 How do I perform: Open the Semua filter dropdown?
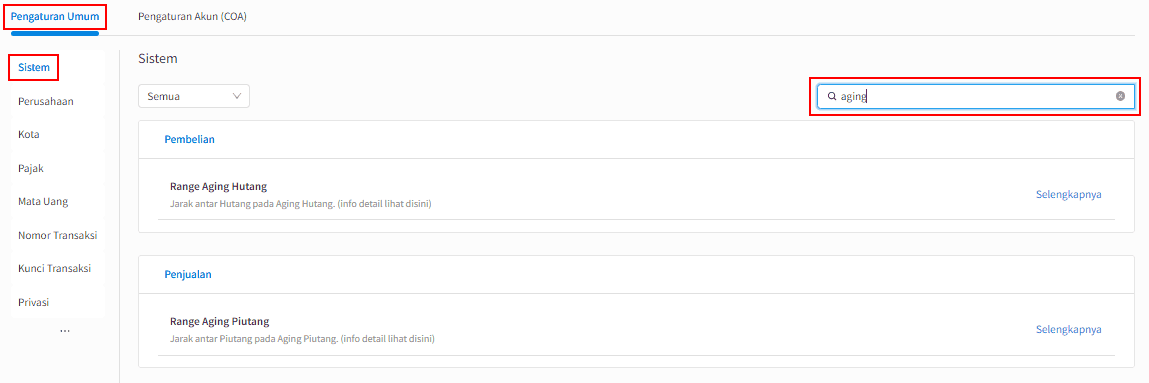(x=193, y=96)
